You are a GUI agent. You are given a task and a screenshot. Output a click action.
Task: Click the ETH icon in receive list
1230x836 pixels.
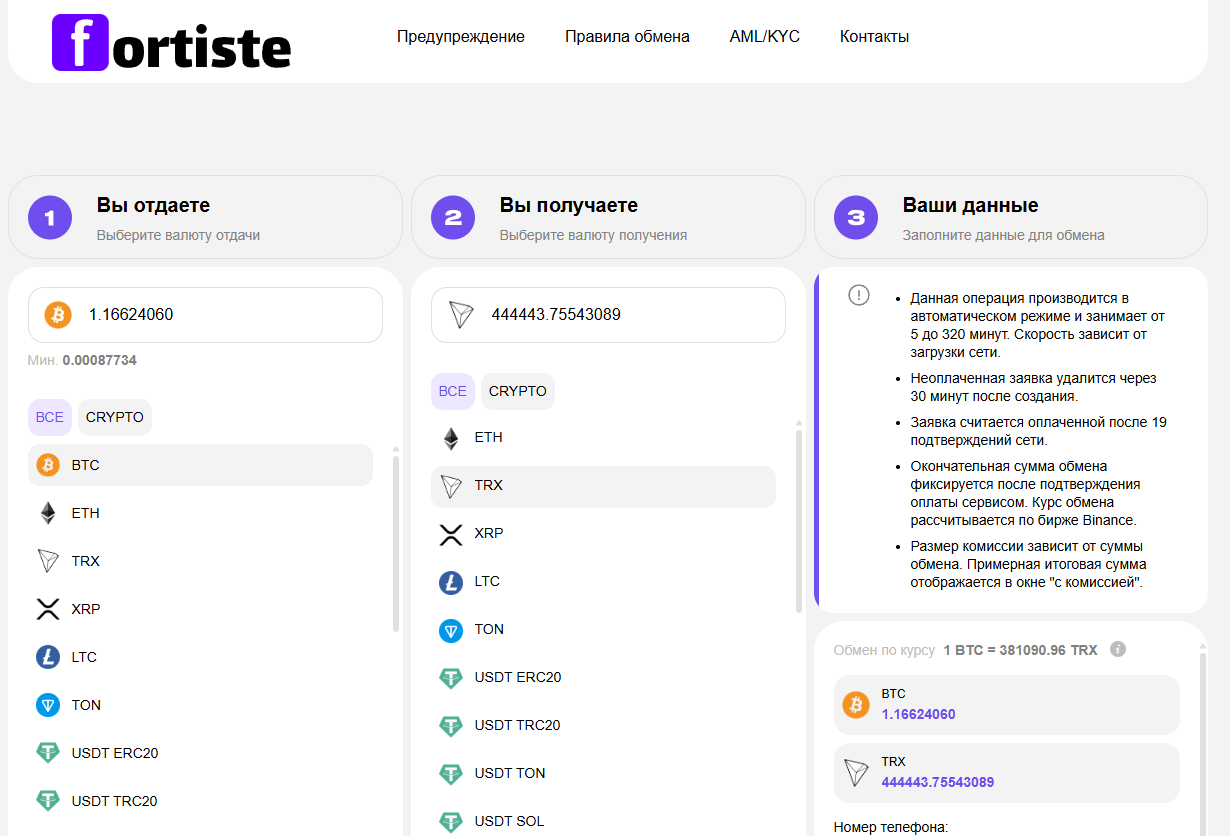click(451, 438)
